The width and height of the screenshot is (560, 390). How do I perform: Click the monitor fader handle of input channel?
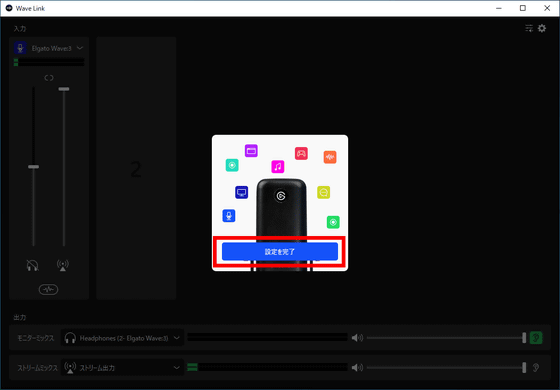[34, 167]
